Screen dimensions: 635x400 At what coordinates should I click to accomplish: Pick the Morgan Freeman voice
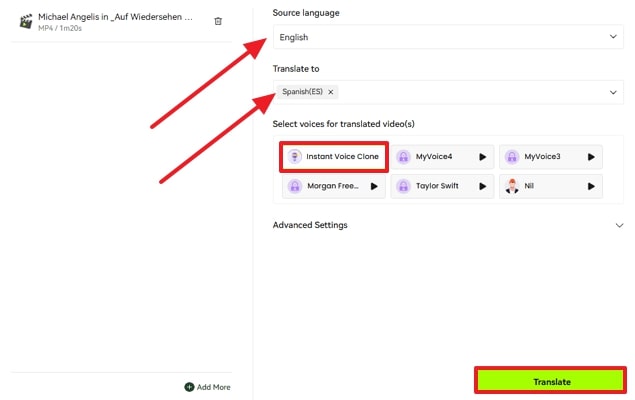click(334, 186)
